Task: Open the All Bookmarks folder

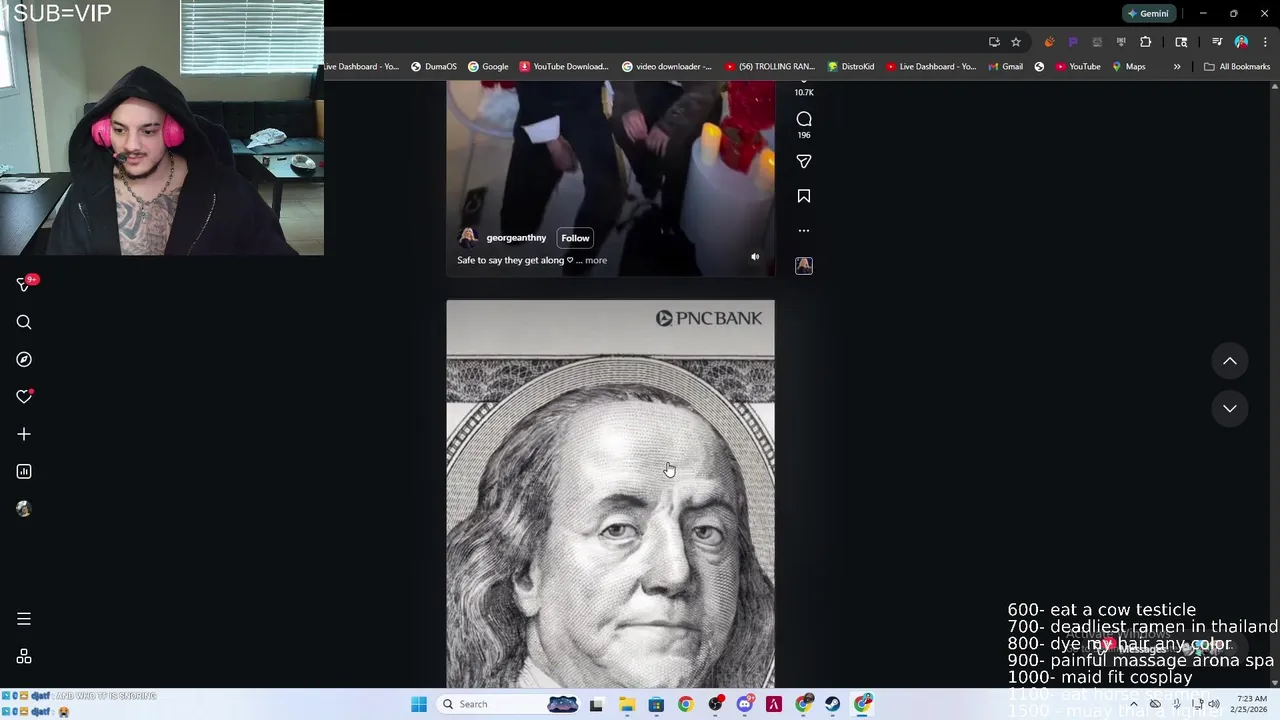Action: coord(1237,67)
